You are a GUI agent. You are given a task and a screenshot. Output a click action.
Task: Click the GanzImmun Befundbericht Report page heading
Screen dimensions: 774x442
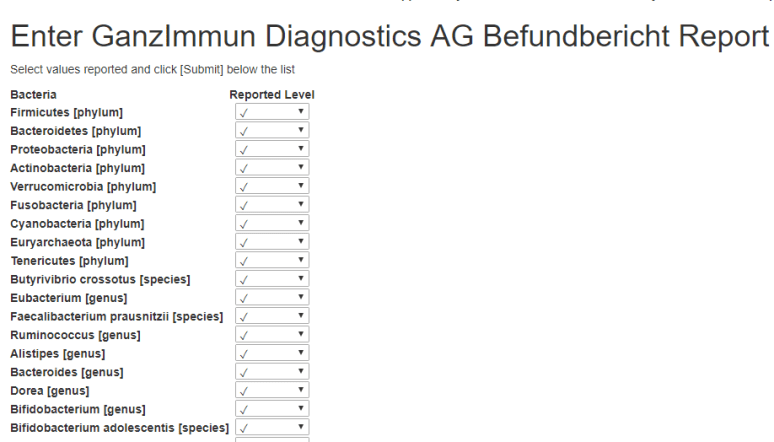coord(389,38)
